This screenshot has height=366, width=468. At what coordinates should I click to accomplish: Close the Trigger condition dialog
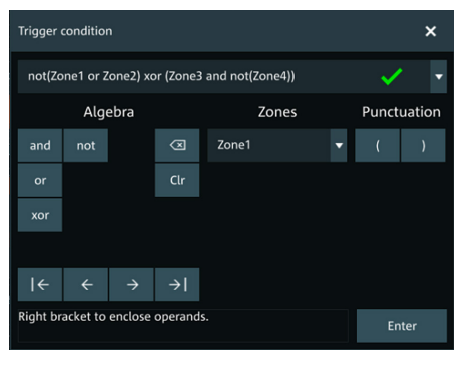click(x=431, y=31)
